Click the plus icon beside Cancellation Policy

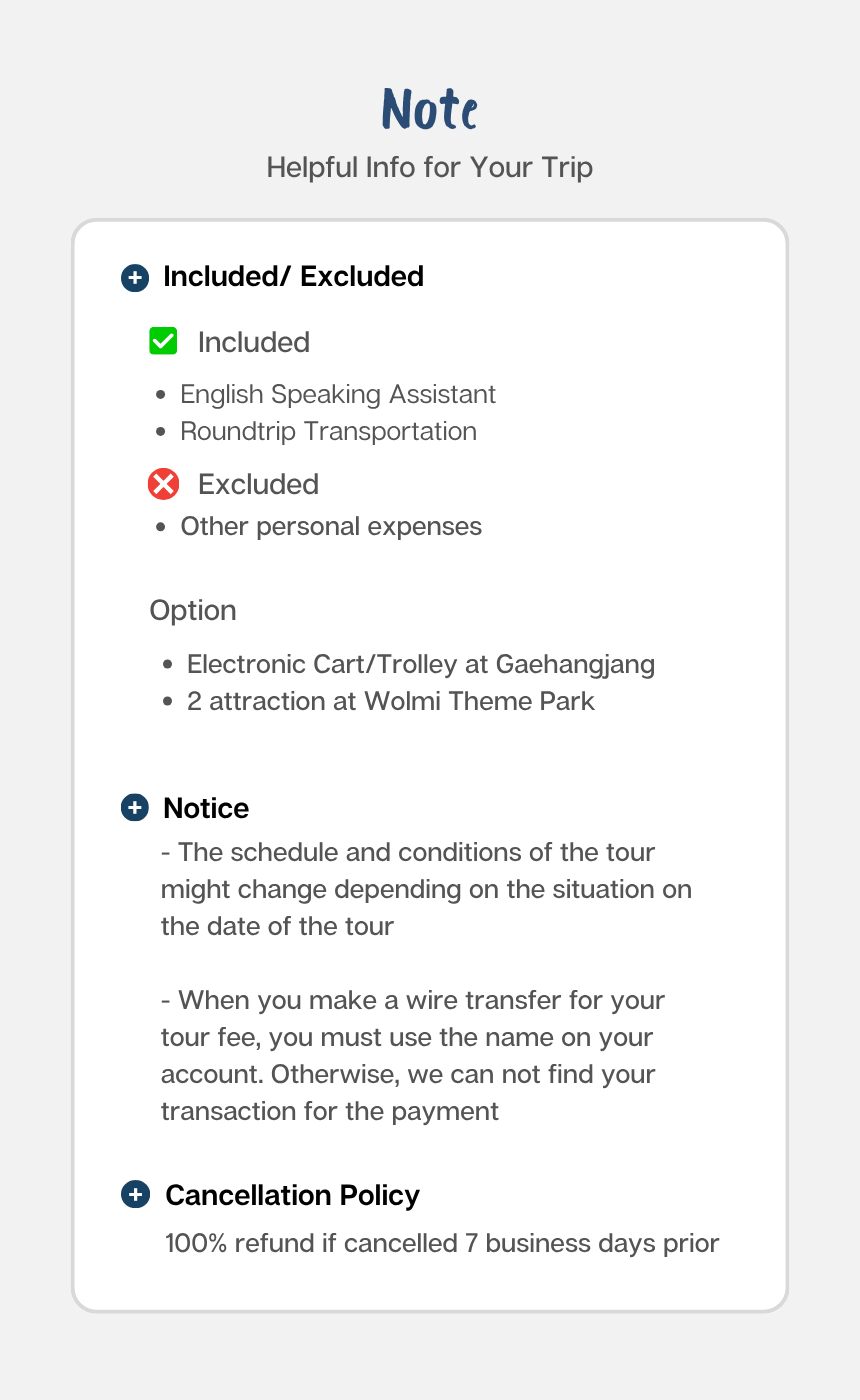(x=135, y=1194)
